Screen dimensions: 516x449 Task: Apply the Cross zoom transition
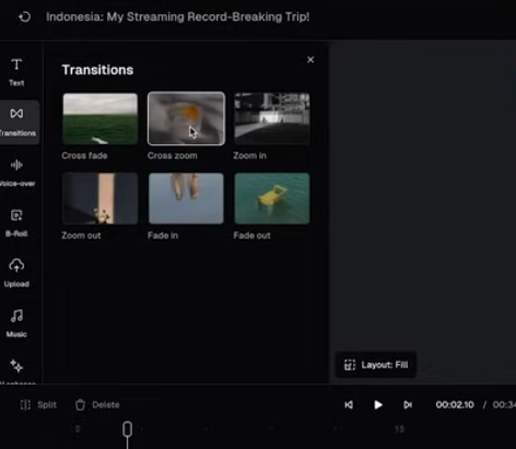click(186, 119)
